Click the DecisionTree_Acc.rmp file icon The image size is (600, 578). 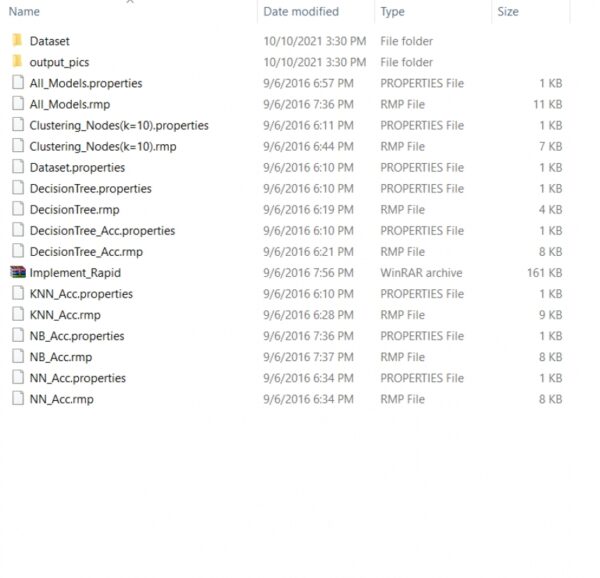pos(18,251)
